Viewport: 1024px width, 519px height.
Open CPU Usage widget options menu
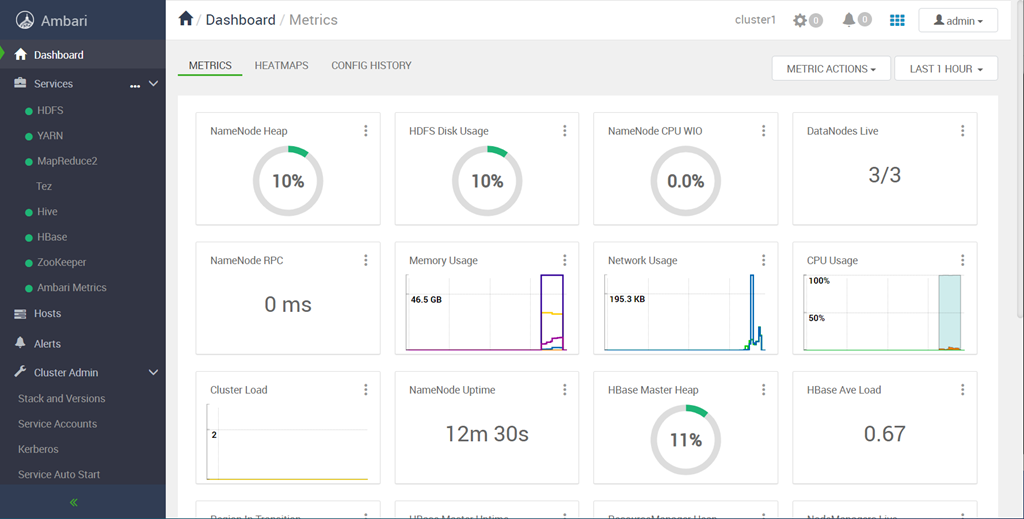[x=963, y=260]
